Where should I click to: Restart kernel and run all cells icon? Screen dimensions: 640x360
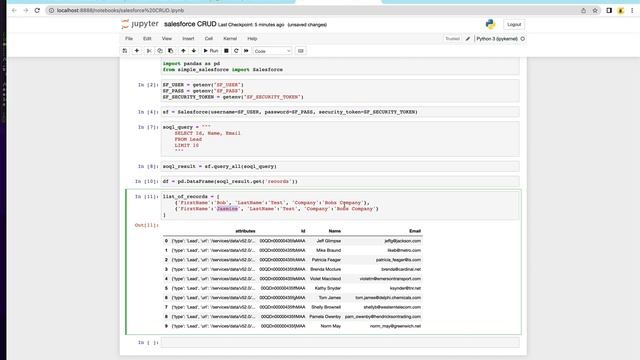point(246,51)
